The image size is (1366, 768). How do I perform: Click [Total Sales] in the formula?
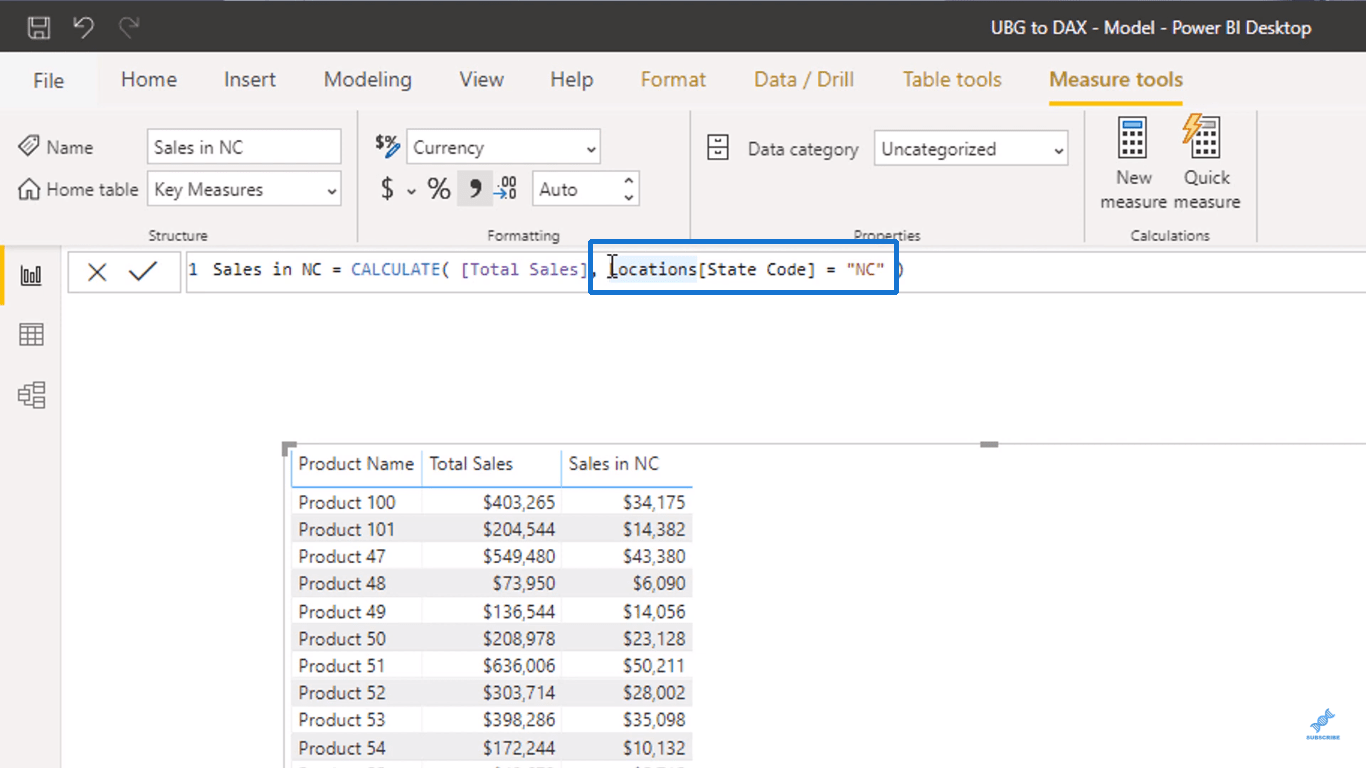coord(524,270)
